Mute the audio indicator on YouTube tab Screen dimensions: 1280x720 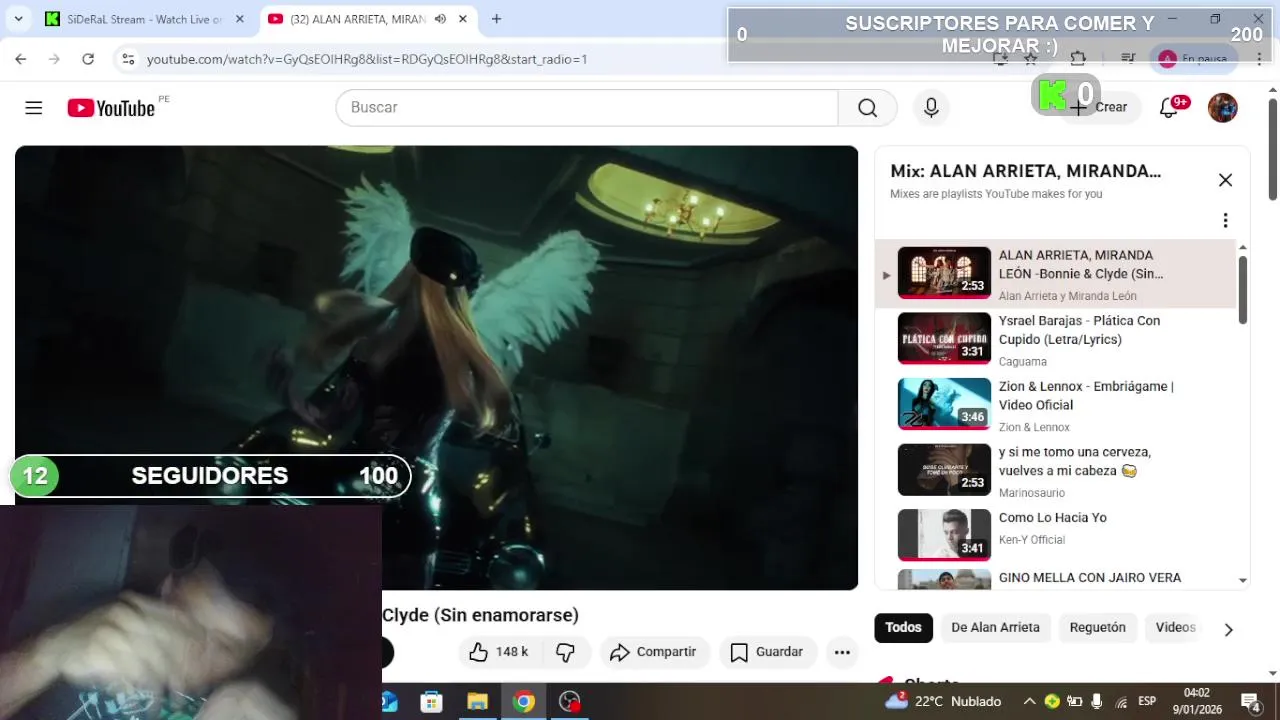coord(440,19)
